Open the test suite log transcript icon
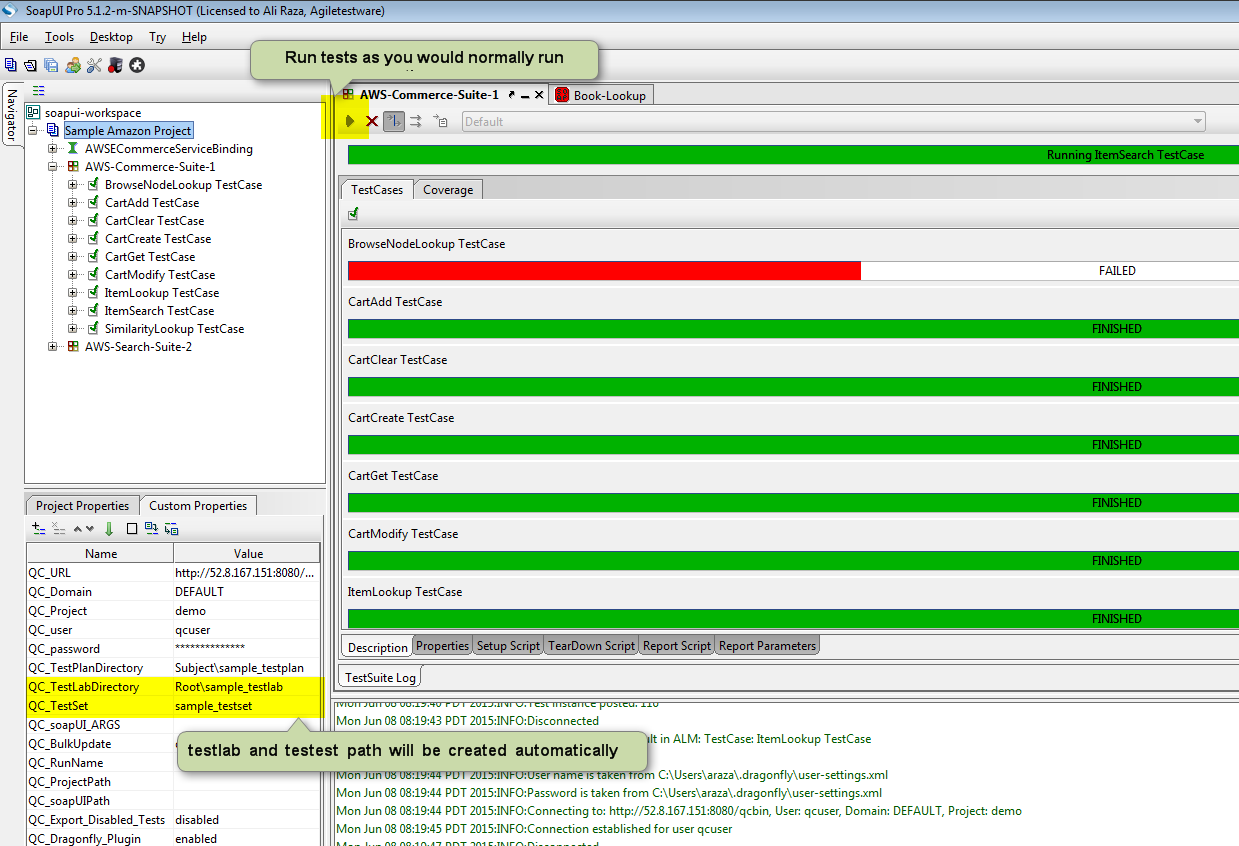The width and height of the screenshot is (1239, 846). (x=440, y=121)
